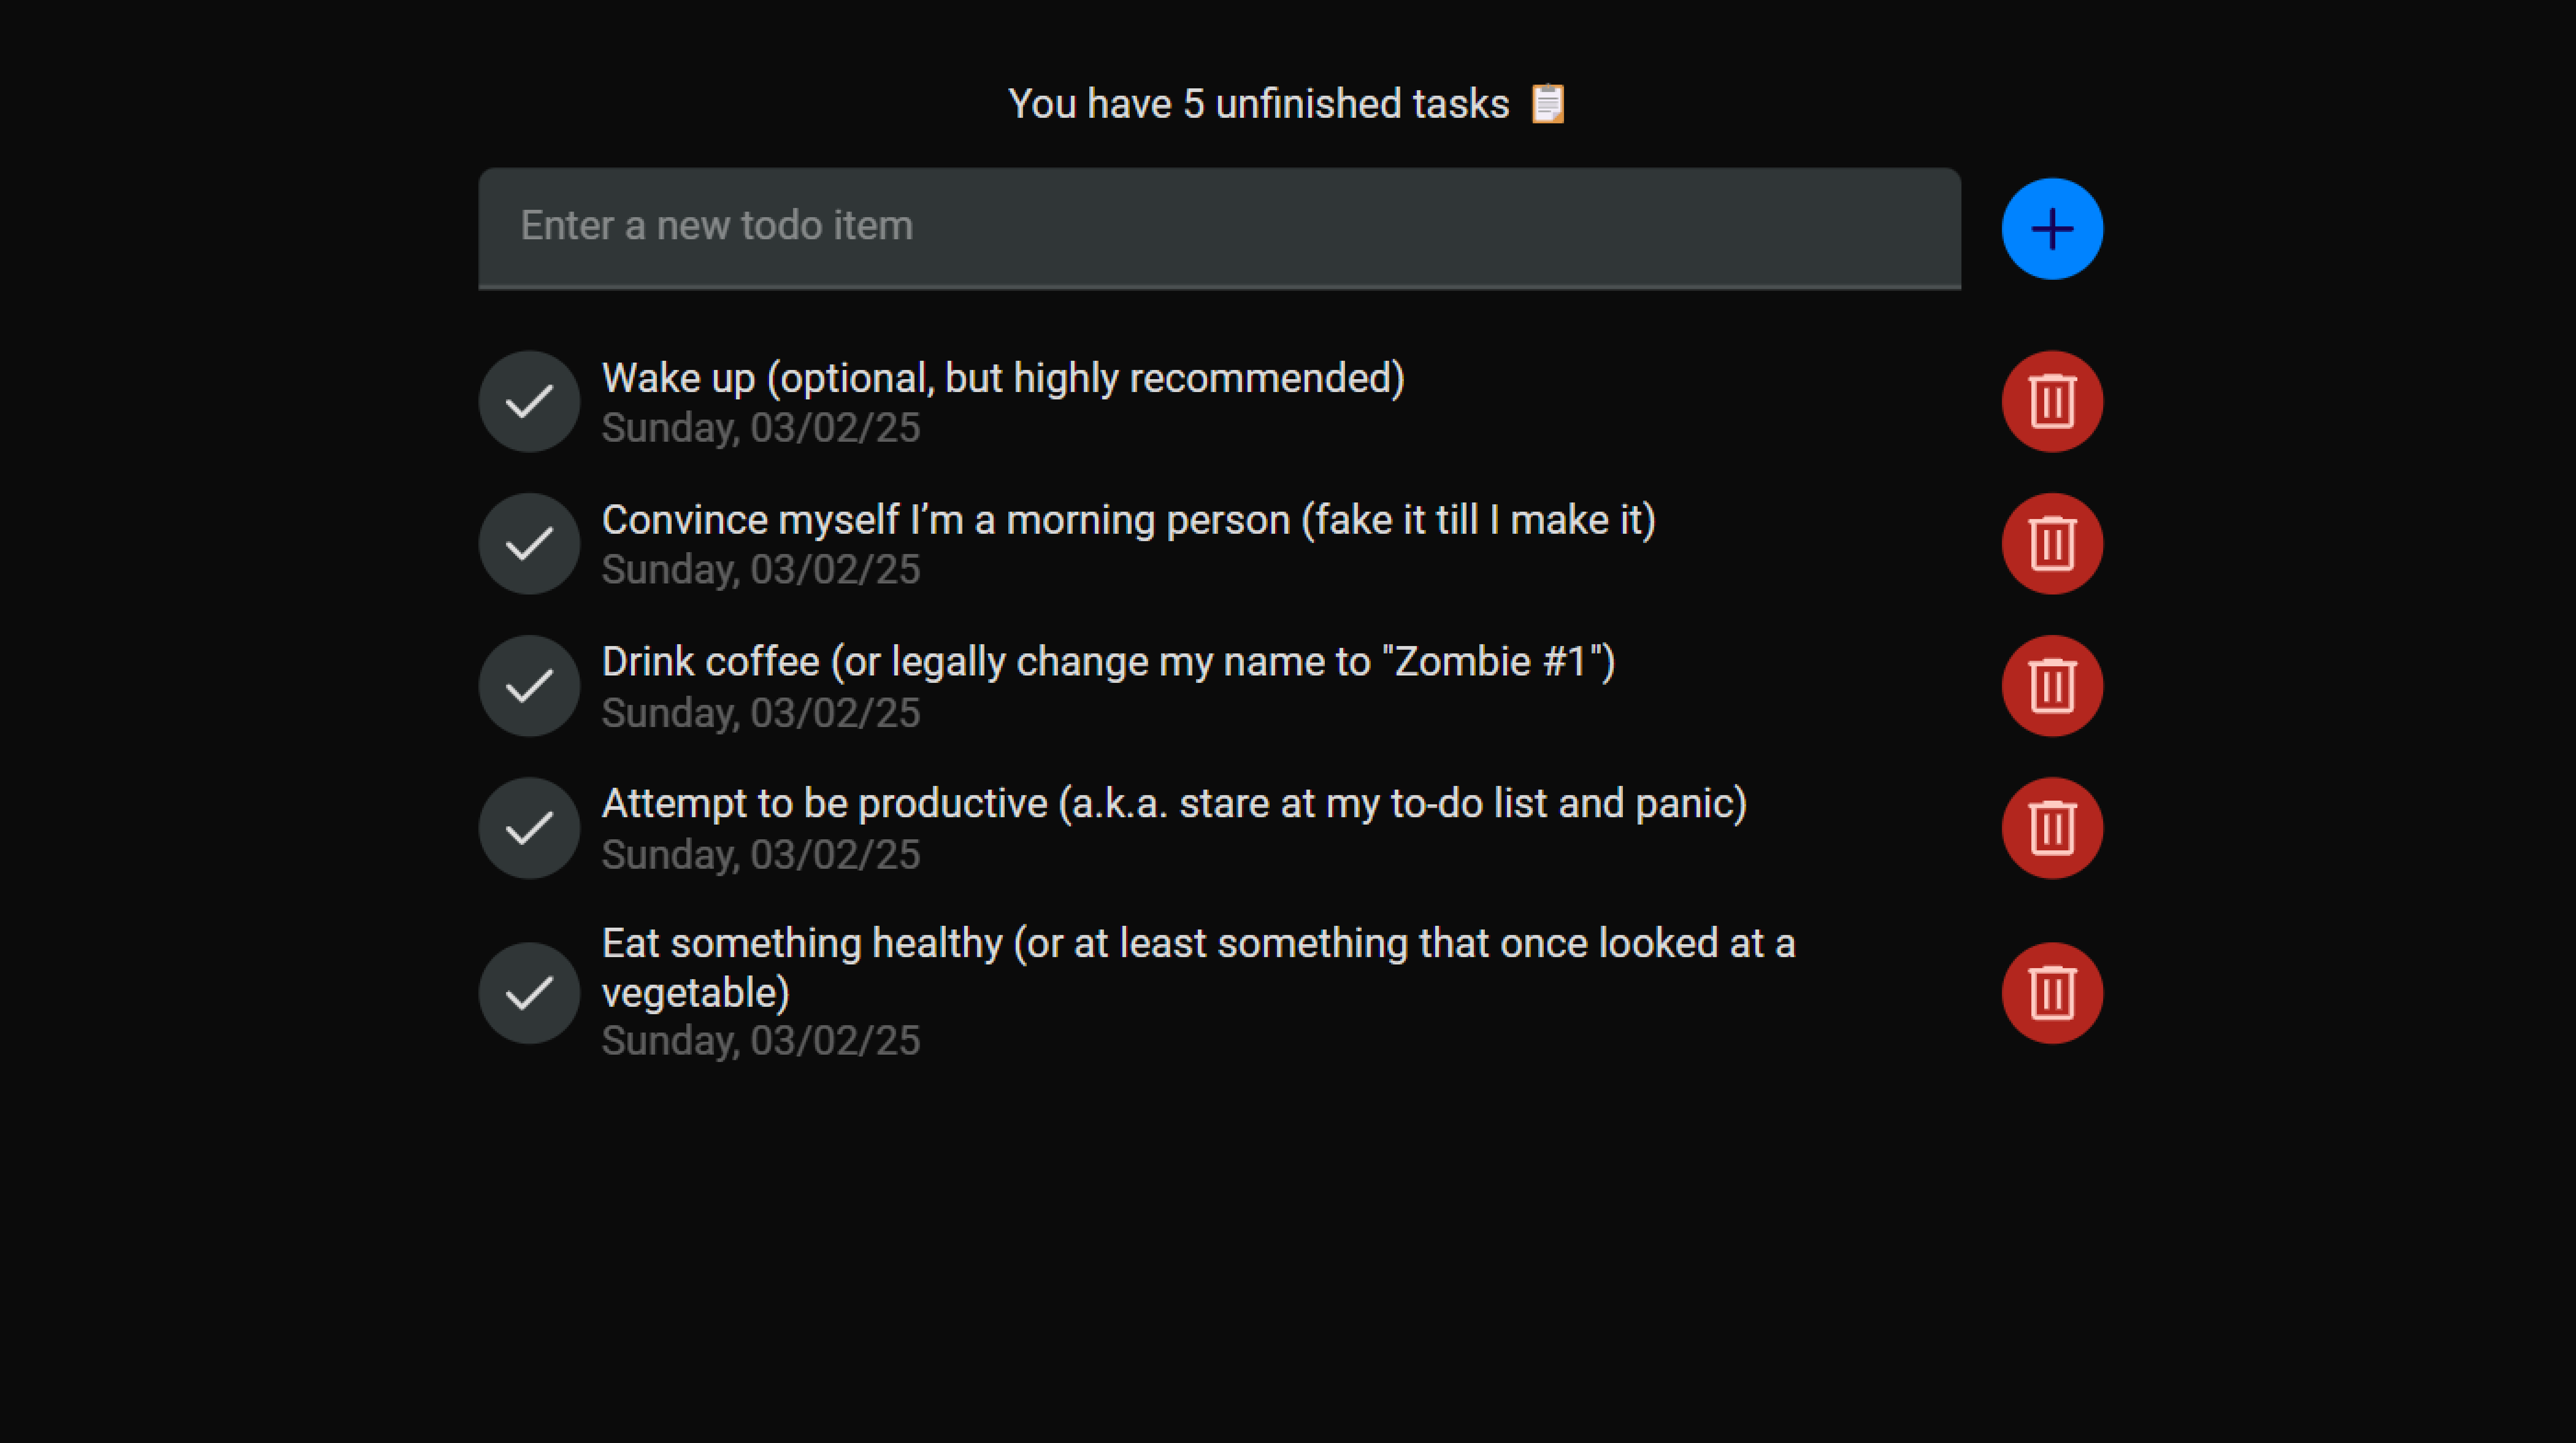Delete the "Eat something healthy" task
The width and height of the screenshot is (2576, 1443).
pos(2051,992)
